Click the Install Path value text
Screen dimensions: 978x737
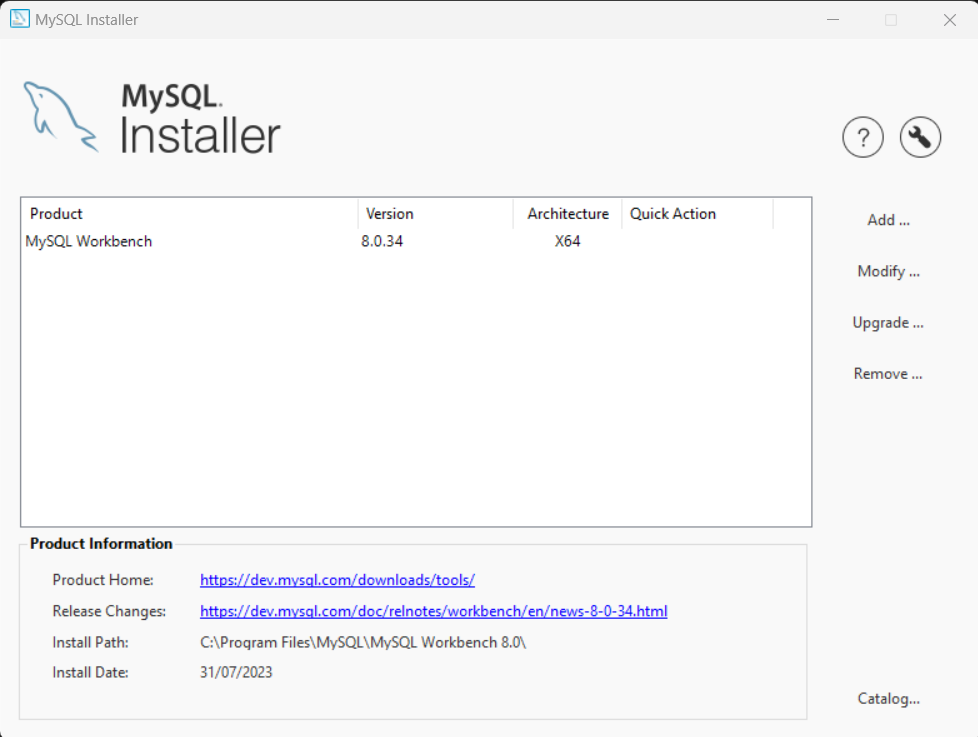point(363,642)
